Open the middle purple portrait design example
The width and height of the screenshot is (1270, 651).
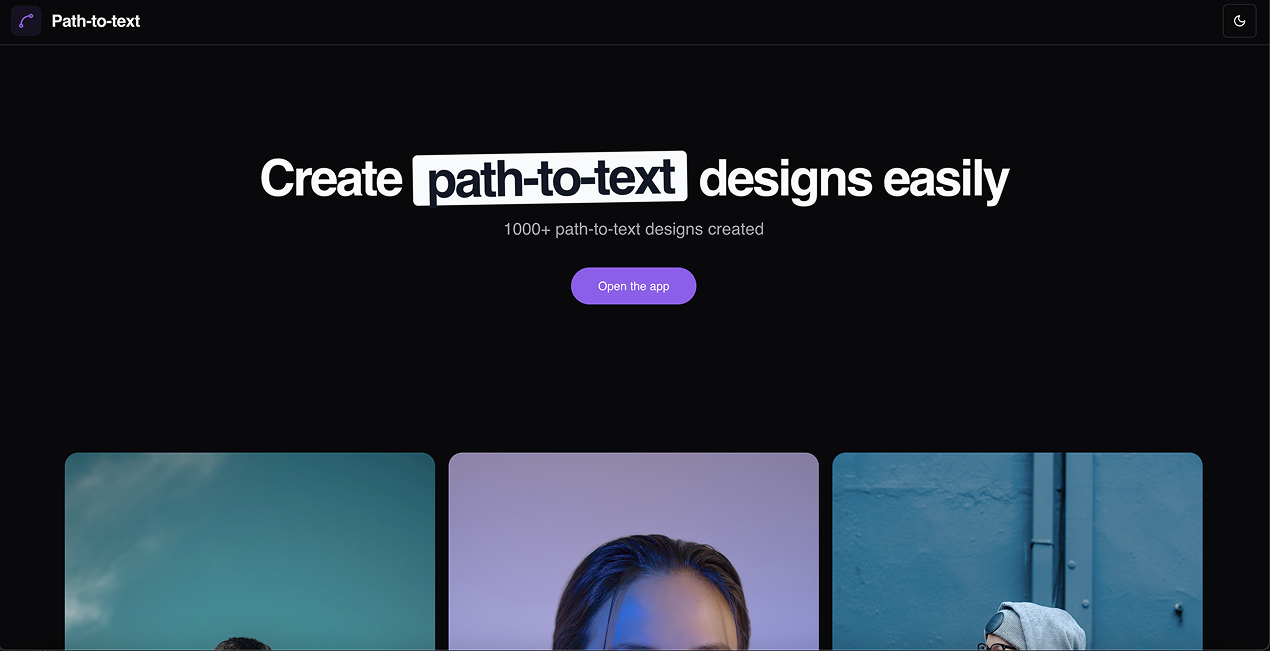pyautogui.click(x=633, y=550)
